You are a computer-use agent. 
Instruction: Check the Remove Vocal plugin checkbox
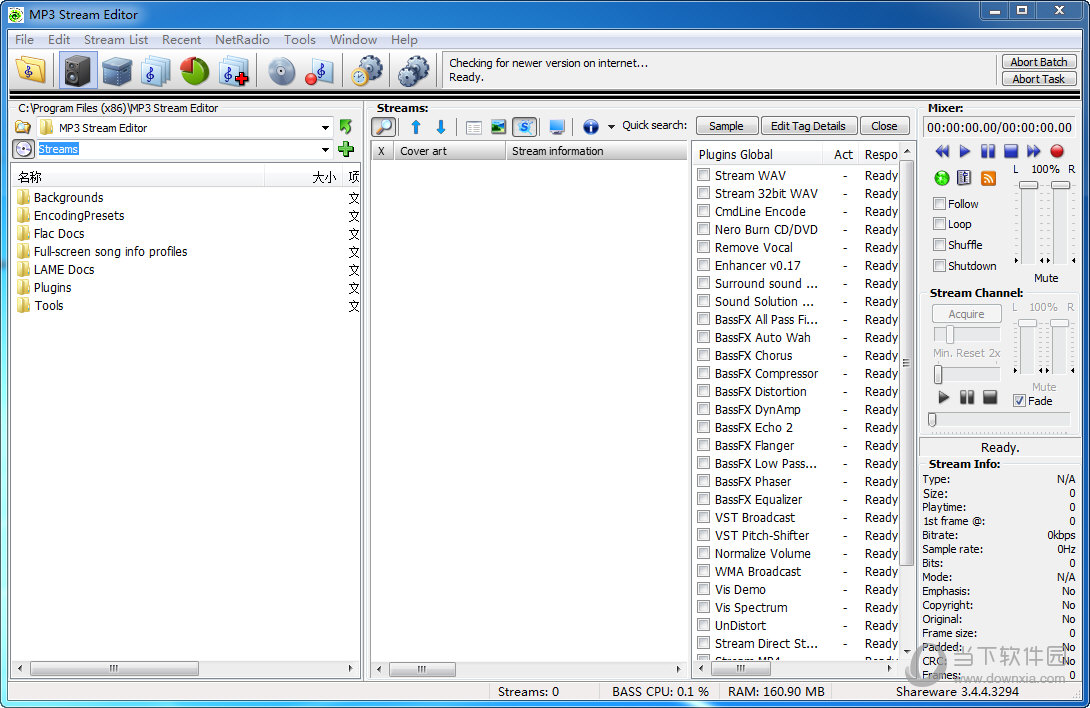703,247
